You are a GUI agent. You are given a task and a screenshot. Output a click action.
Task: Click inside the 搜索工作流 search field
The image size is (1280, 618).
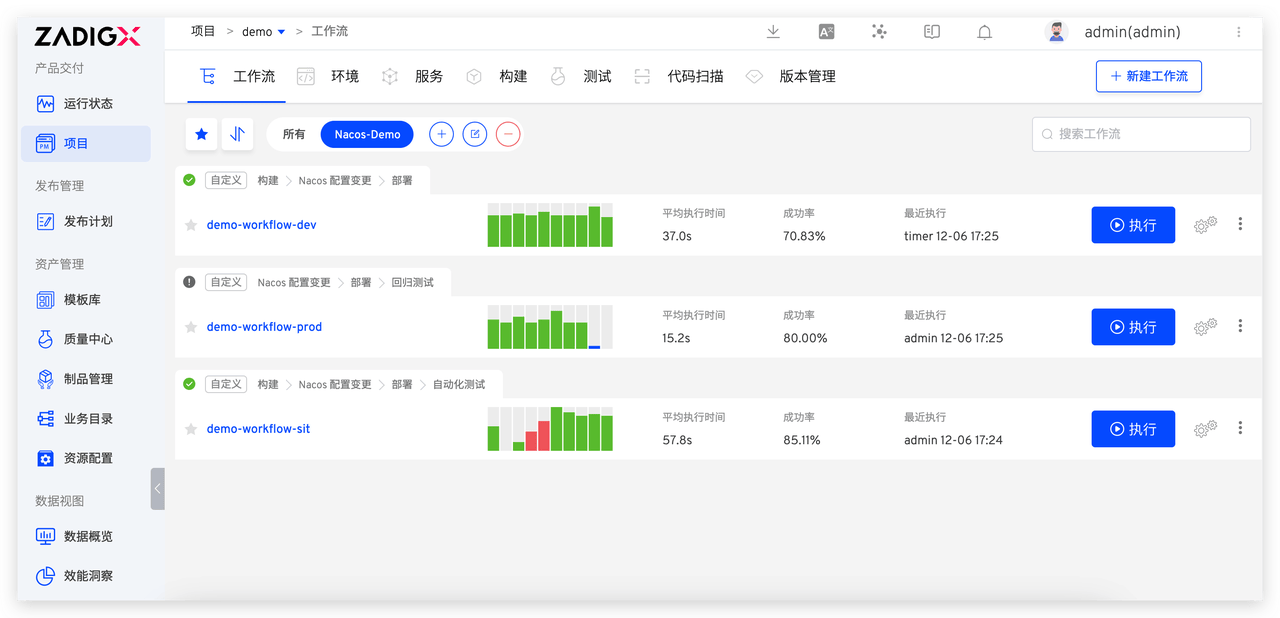pyautogui.click(x=1140, y=133)
